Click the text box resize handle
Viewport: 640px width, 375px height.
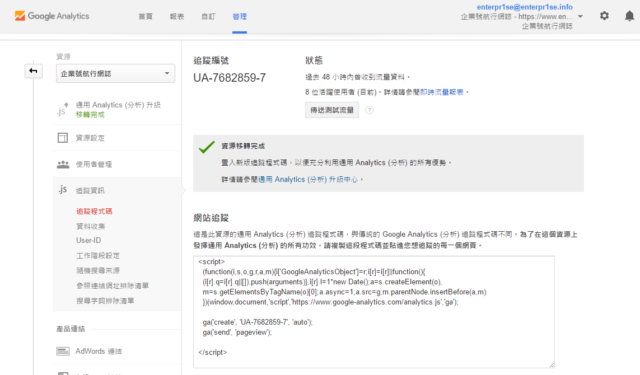[x=551, y=365]
